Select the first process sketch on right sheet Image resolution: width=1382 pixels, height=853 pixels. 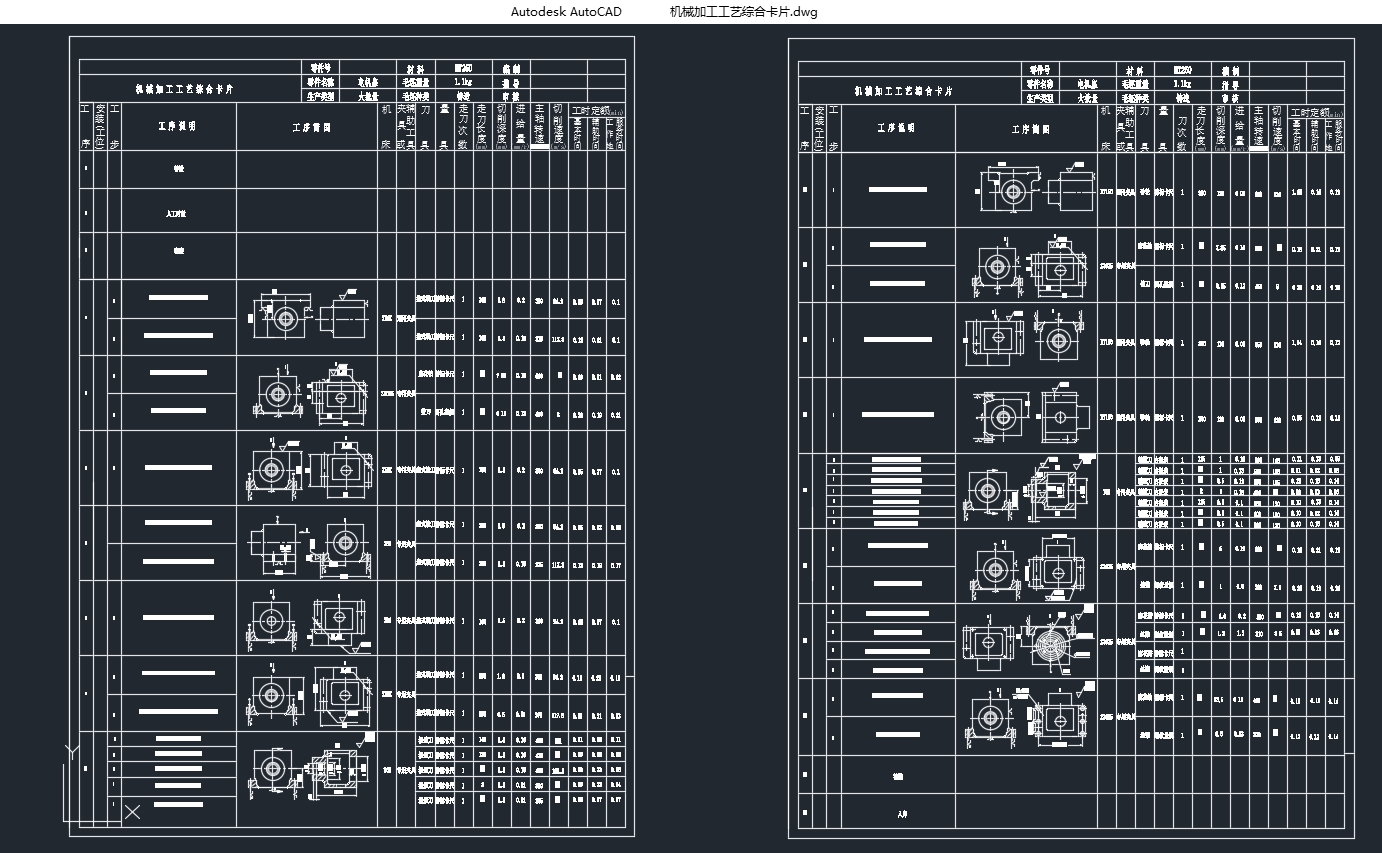click(1027, 190)
